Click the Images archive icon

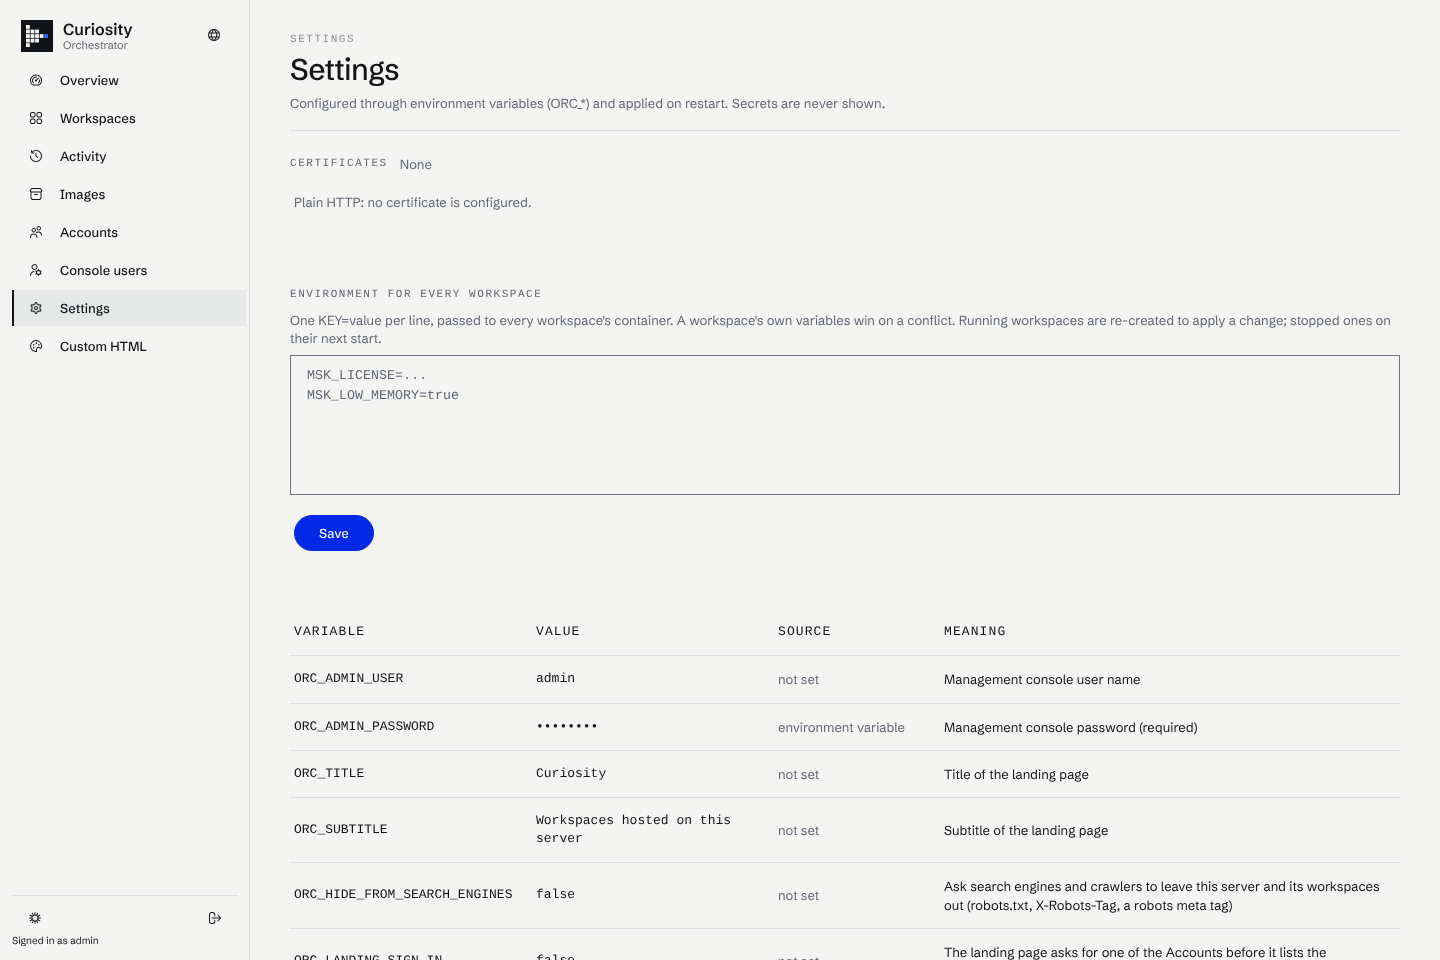pos(36,194)
